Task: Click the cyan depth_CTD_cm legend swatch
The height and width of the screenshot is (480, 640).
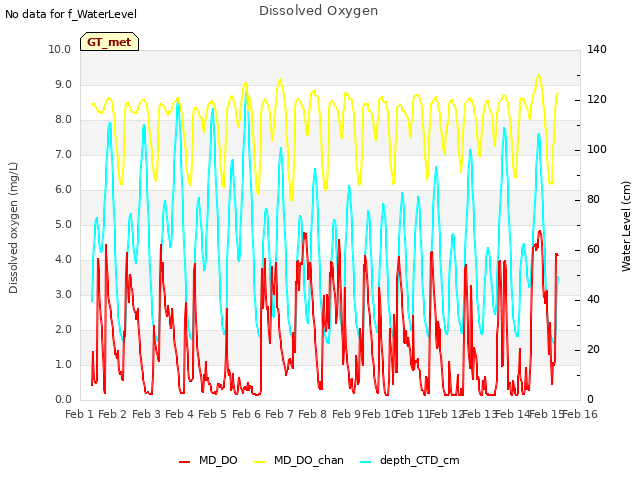Action: click(366, 462)
